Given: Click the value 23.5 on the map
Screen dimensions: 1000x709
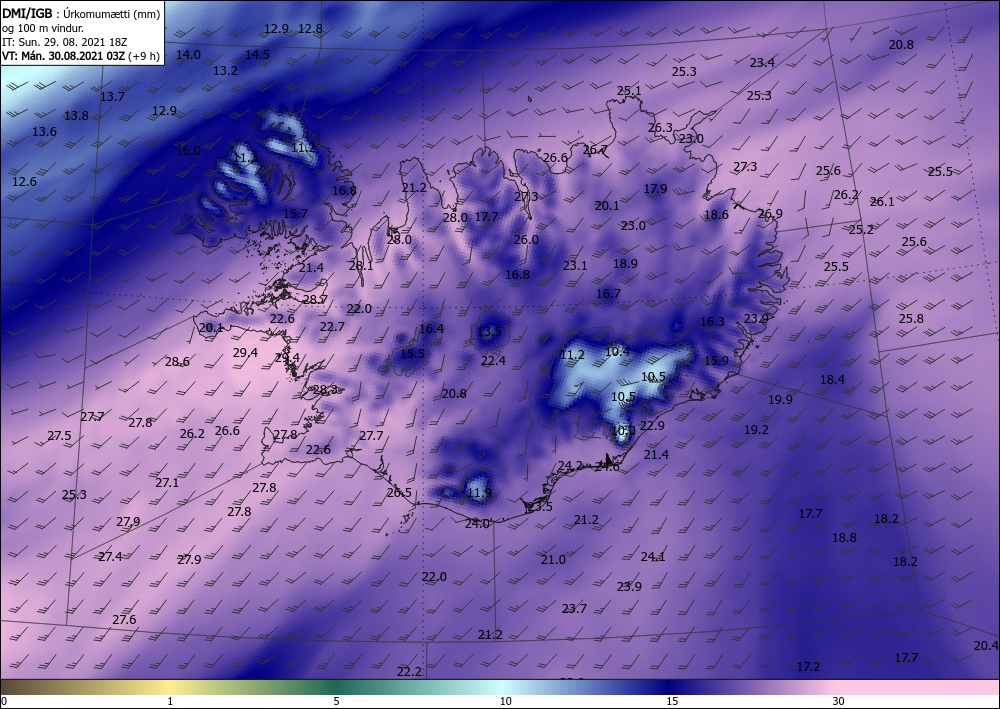Looking at the screenshot, I should 540,506.
